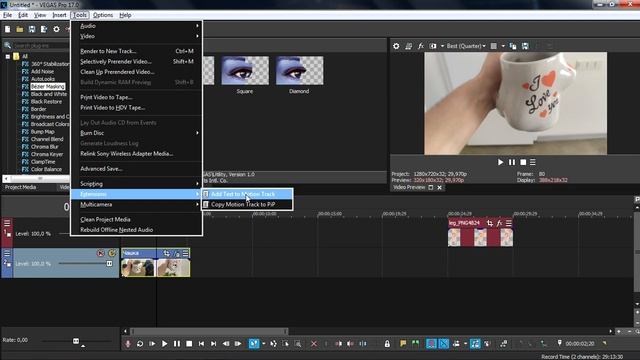640x360 pixels.
Task: Select the Square preset thumbnail
Action: click(245, 70)
